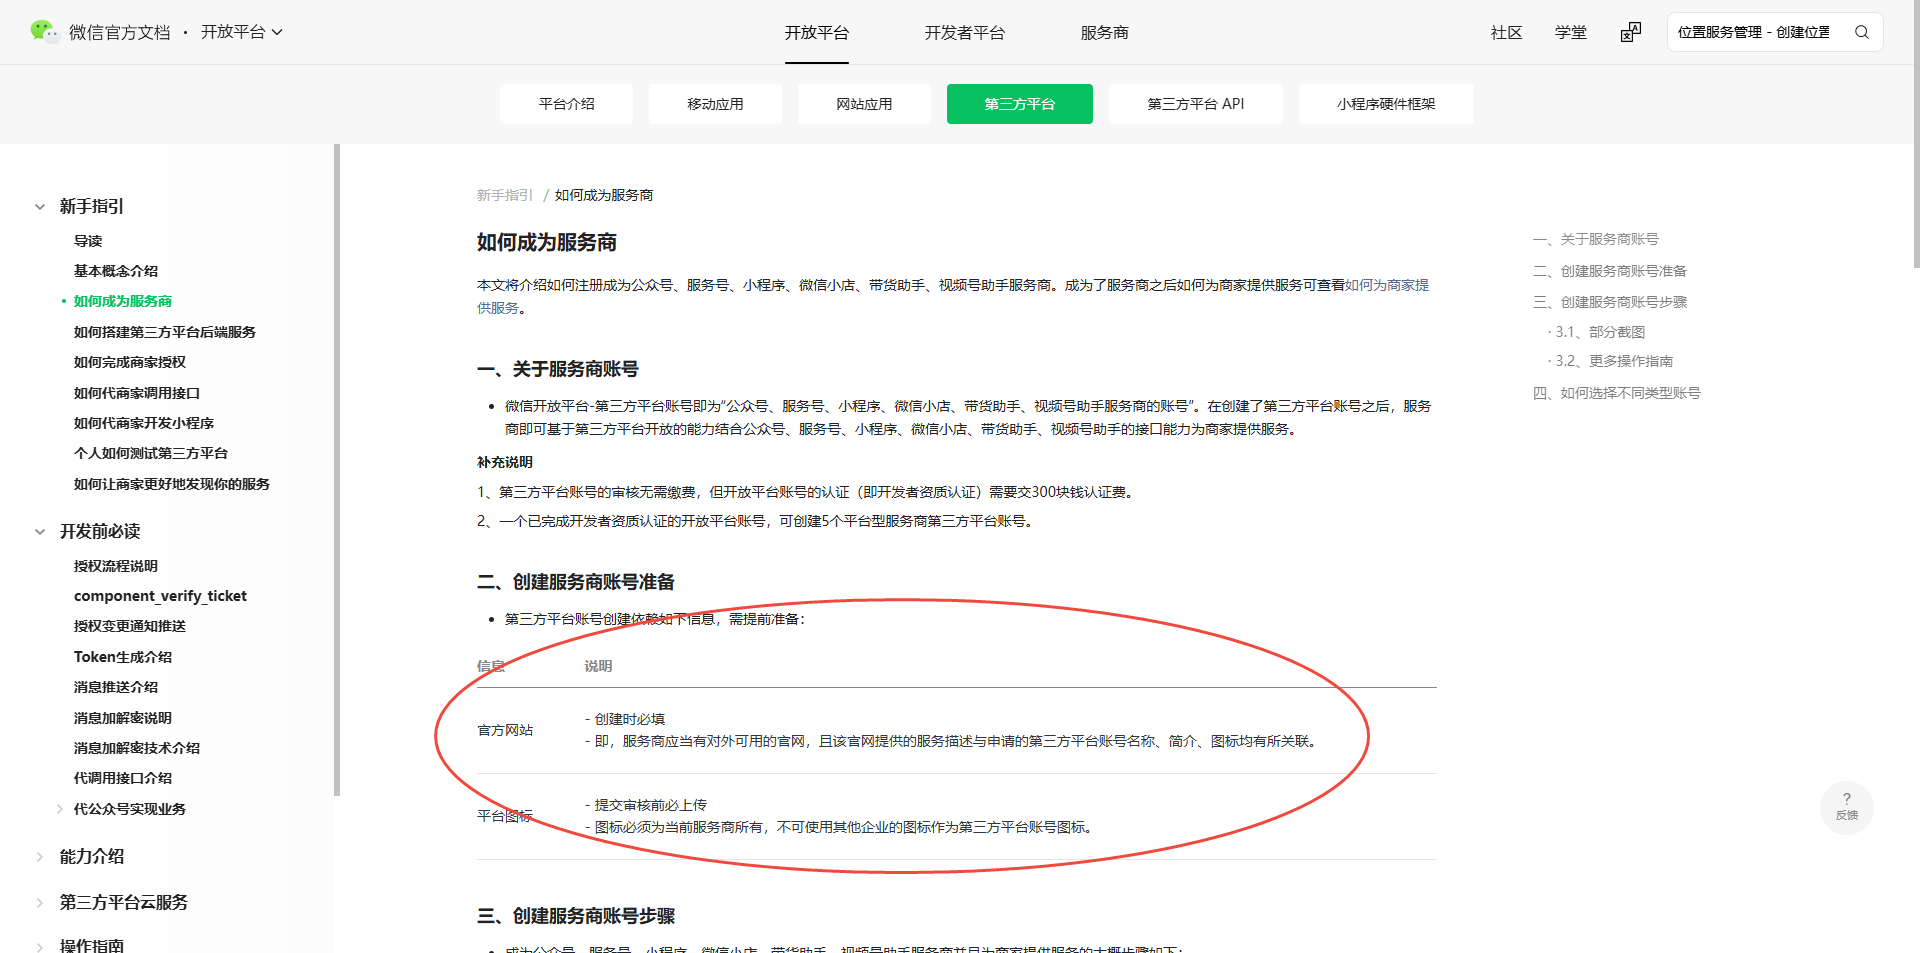Viewport: 1920px width, 953px height.
Task: Open the multi-window docs icon in header
Action: [x=1630, y=33]
